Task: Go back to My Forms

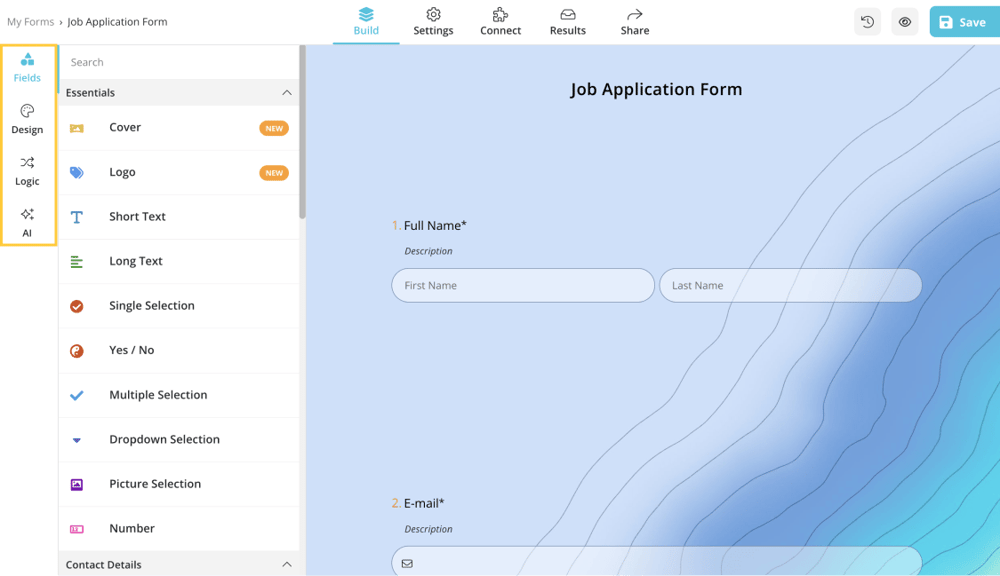Action: point(30,21)
